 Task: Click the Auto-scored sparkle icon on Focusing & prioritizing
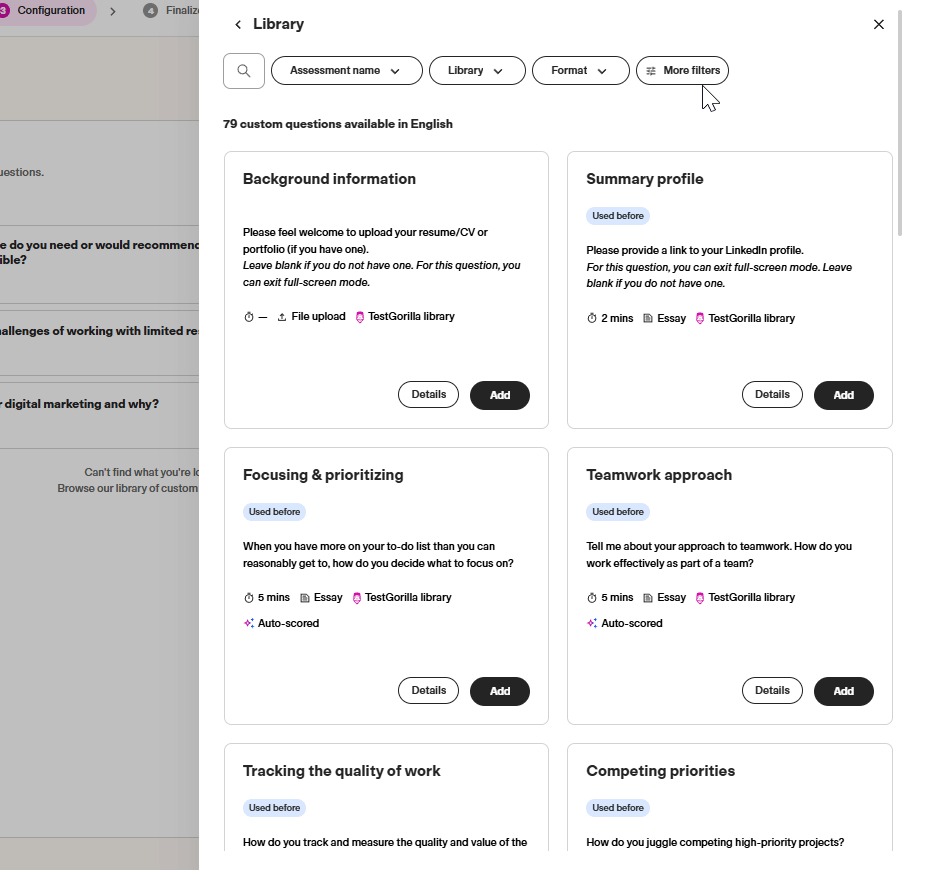(246, 623)
